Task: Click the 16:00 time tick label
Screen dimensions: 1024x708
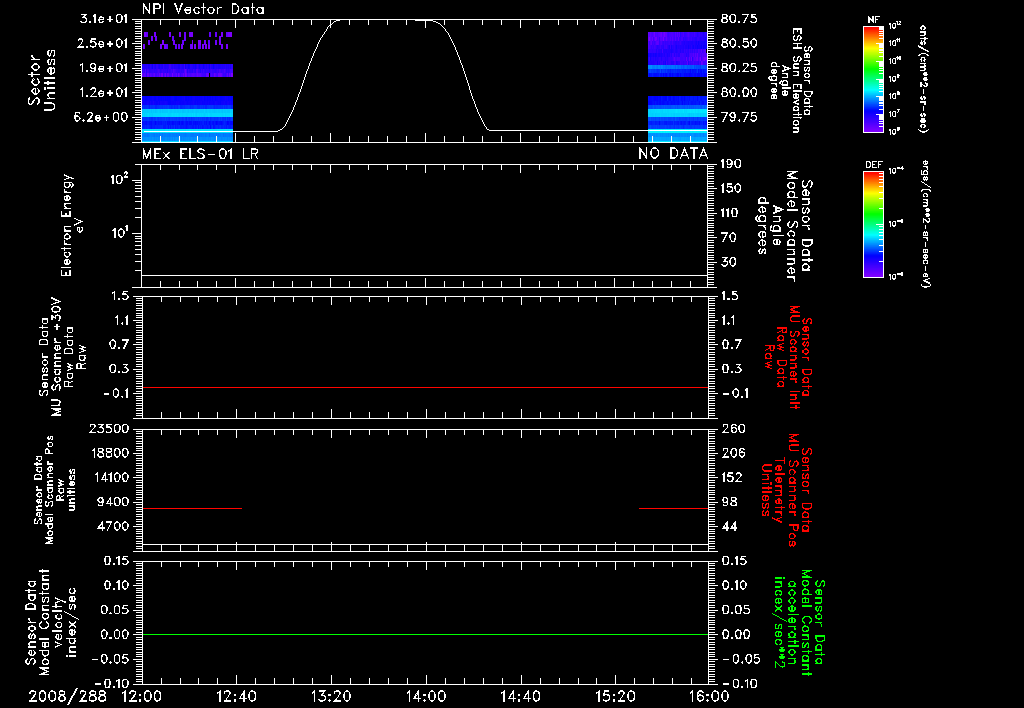Action: pos(709,696)
